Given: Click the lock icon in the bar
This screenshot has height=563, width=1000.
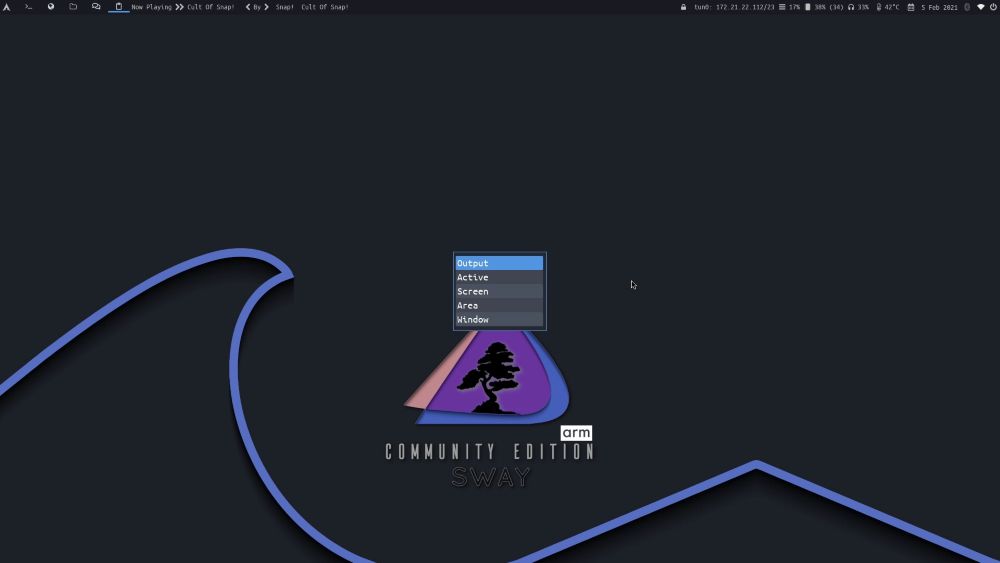Looking at the screenshot, I should [683, 7].
